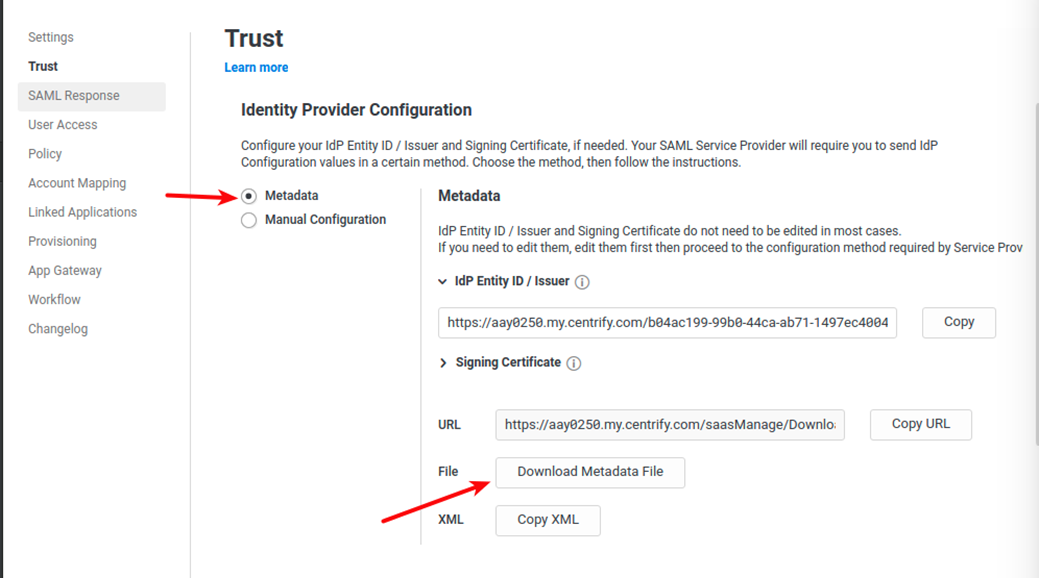Click the Signing Certificate info icon
This screenshot has width=1039, height=578.
click(x=573, y=363)
